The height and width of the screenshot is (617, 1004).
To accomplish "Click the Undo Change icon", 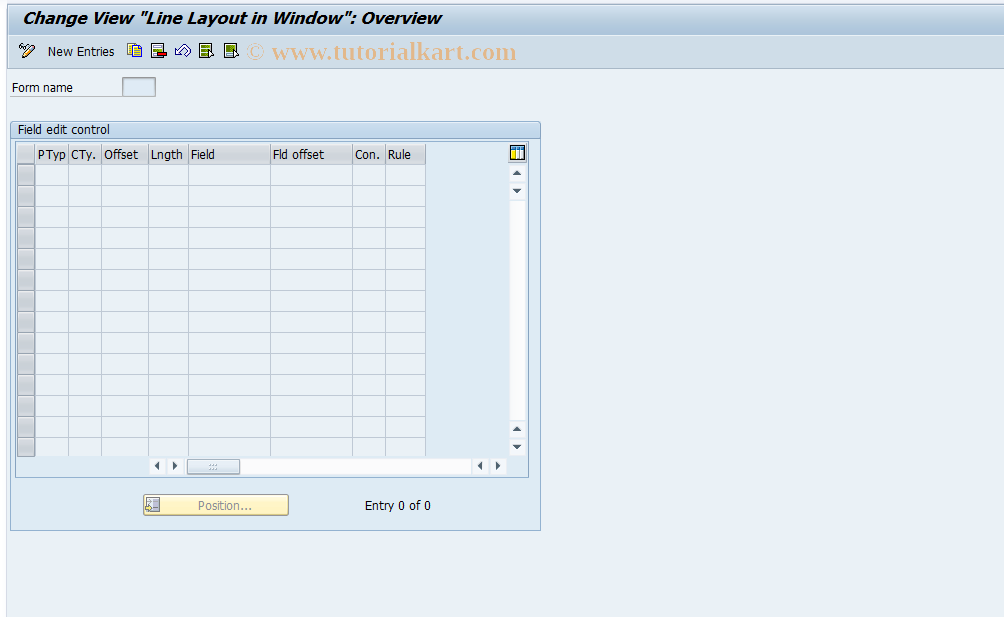I will pyautogui.click(x=182, y=51).
